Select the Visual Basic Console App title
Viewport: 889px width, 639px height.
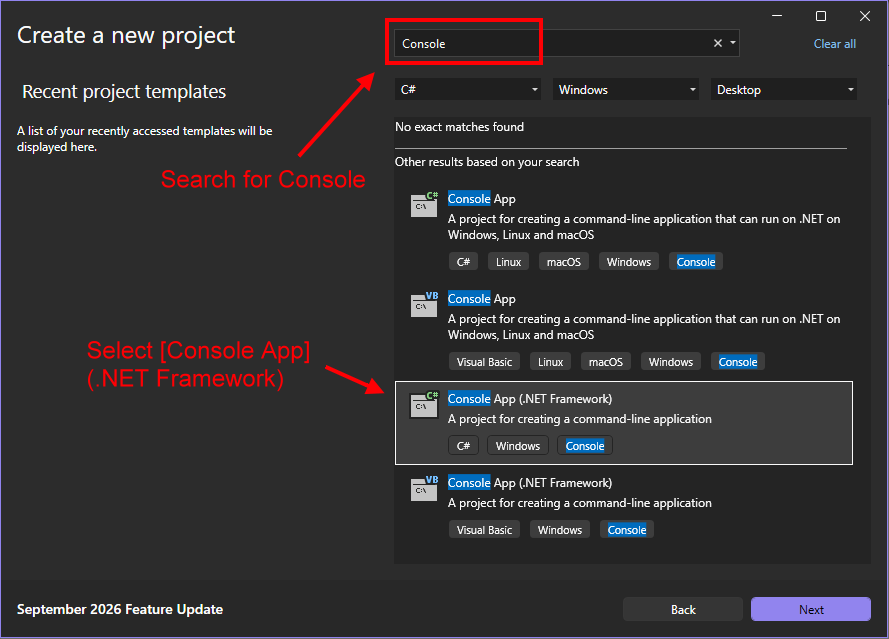[481, 299]
